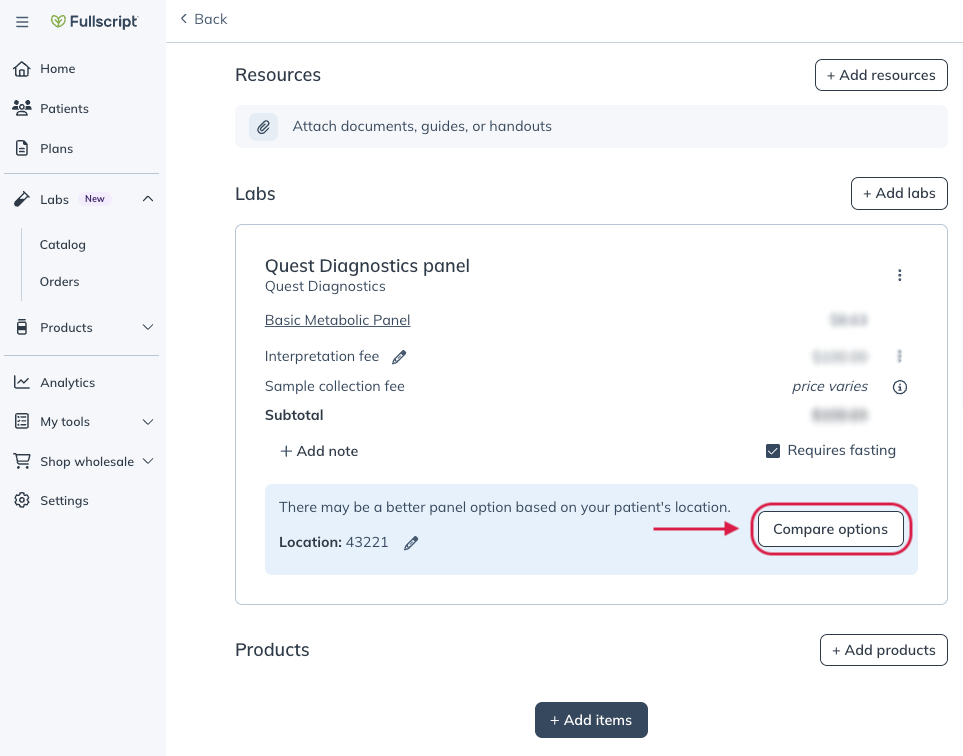Open the Labs Orders page
The height and width of the screenshot is (756, 963).
click(60, 281)
